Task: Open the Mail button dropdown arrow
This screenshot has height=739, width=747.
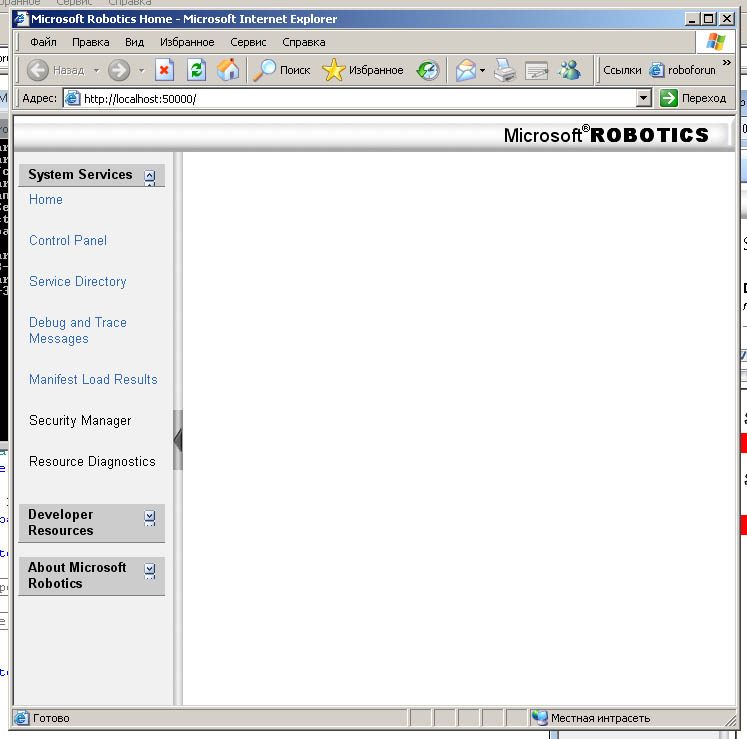Action: tap(482, 71)
